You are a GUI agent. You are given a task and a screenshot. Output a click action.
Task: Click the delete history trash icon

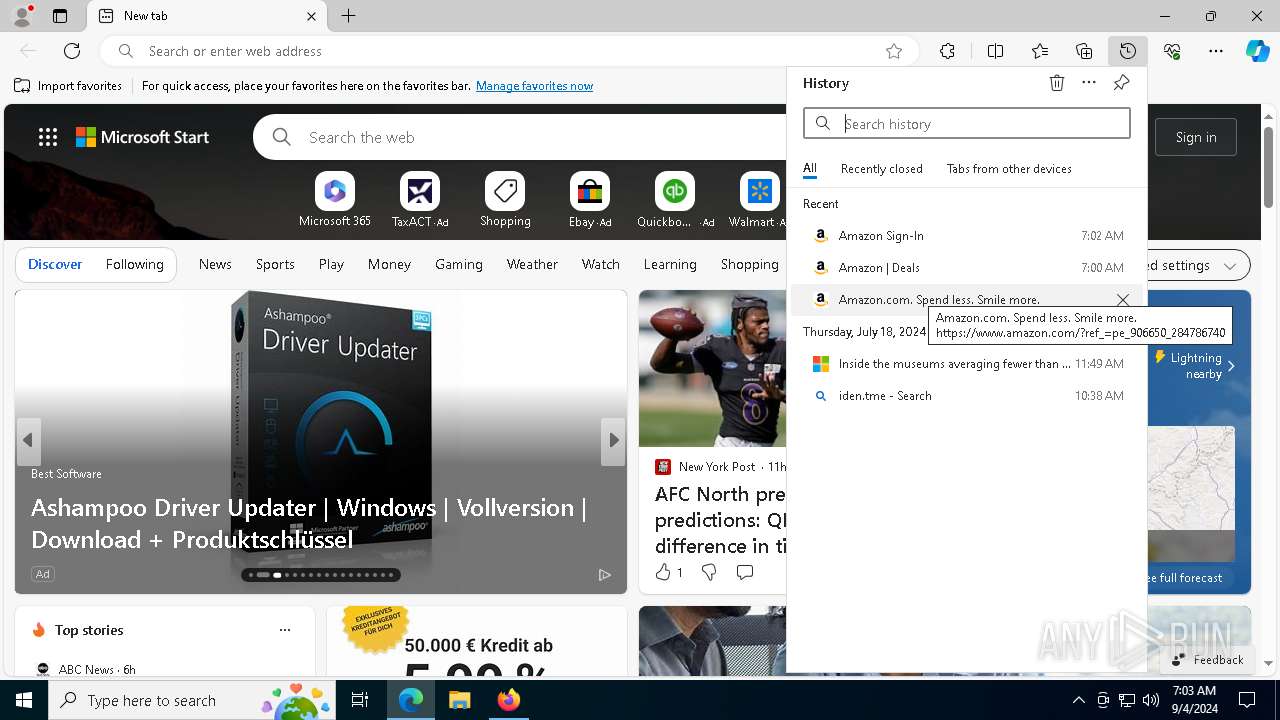click(x=1057, y=83)
